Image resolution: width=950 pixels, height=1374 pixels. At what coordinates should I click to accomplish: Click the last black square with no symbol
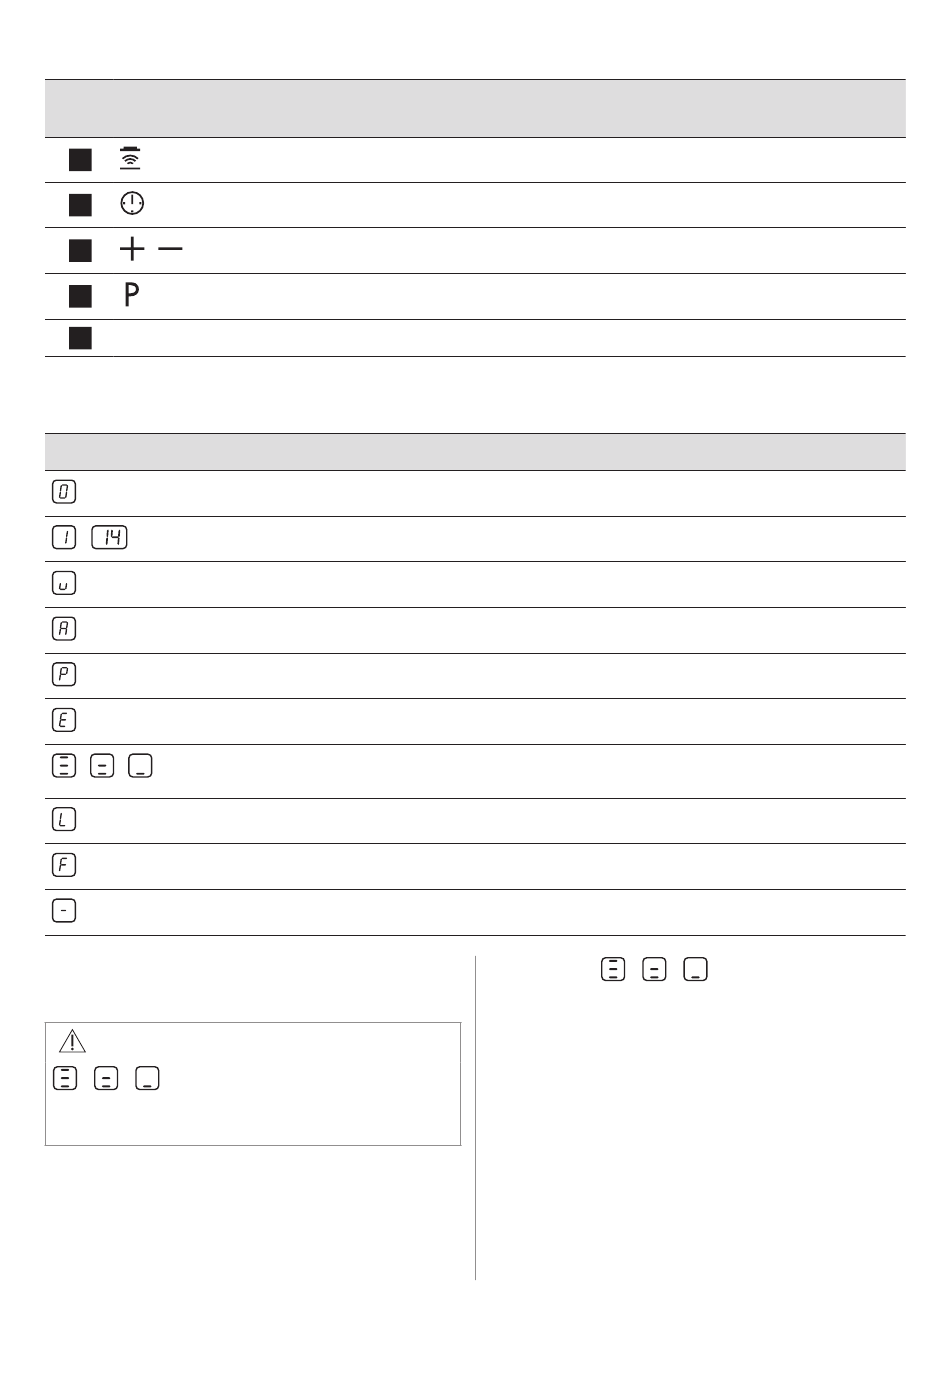point(80,338)
